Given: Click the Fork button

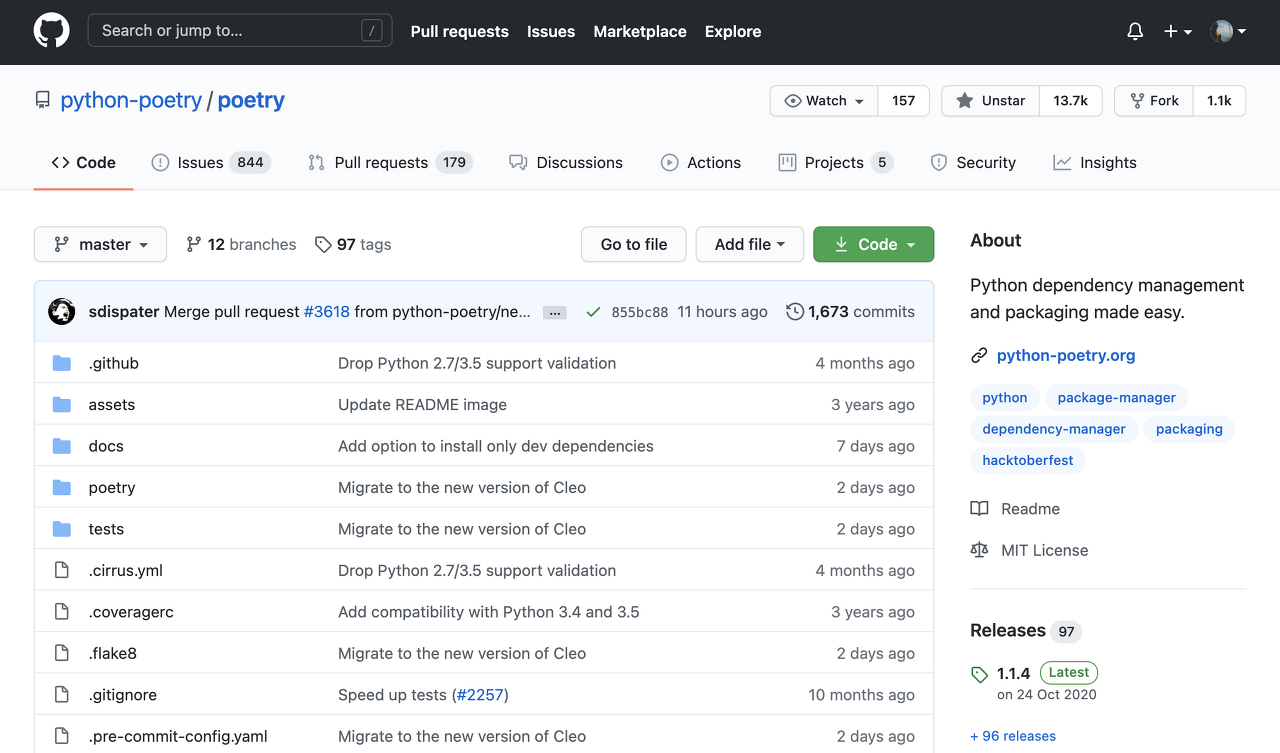Looking at the screenshot, I should click(1154, 101).
